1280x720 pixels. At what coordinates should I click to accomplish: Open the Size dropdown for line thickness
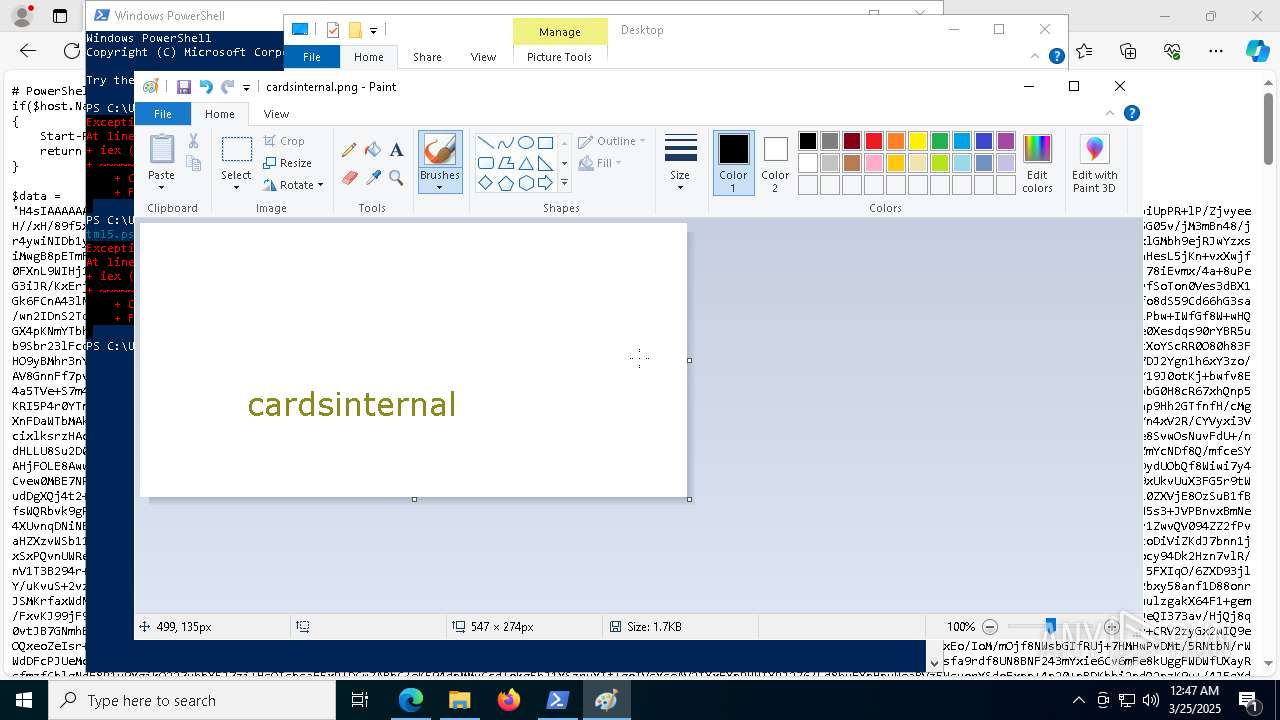(680, 163)
